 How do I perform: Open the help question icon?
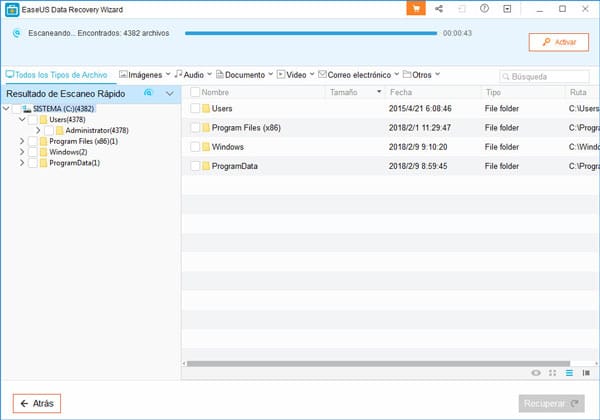484,8
